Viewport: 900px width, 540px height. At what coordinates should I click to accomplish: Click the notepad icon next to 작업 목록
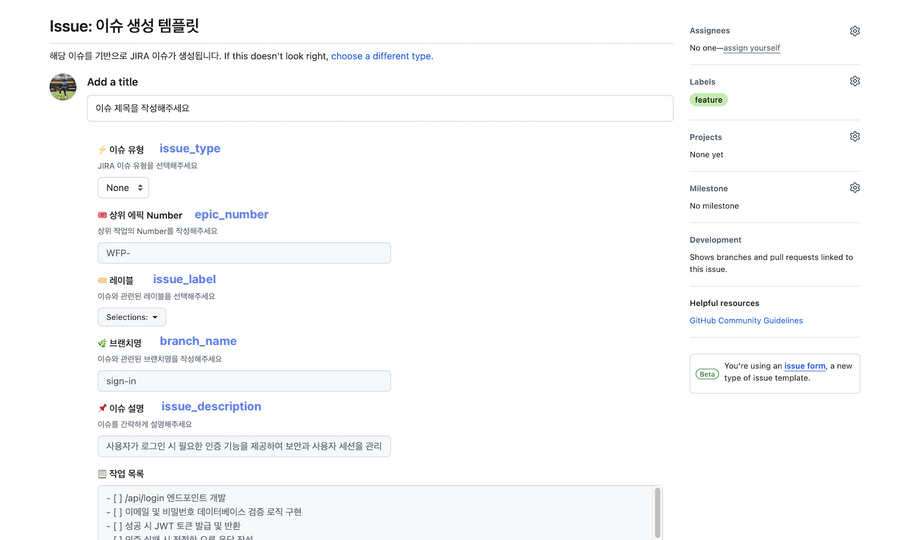[x=102, y=474]
